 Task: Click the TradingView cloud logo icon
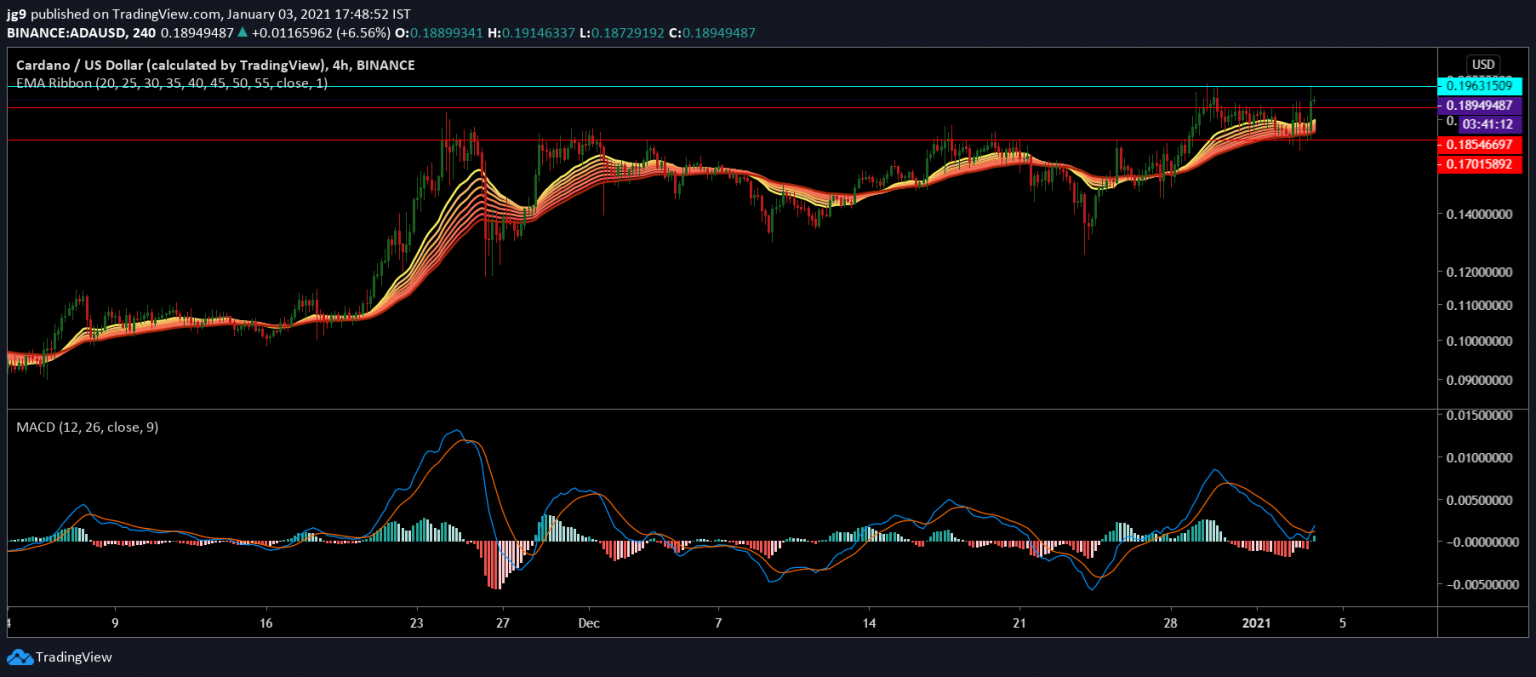pyautogui.click(x=19, y=657)
